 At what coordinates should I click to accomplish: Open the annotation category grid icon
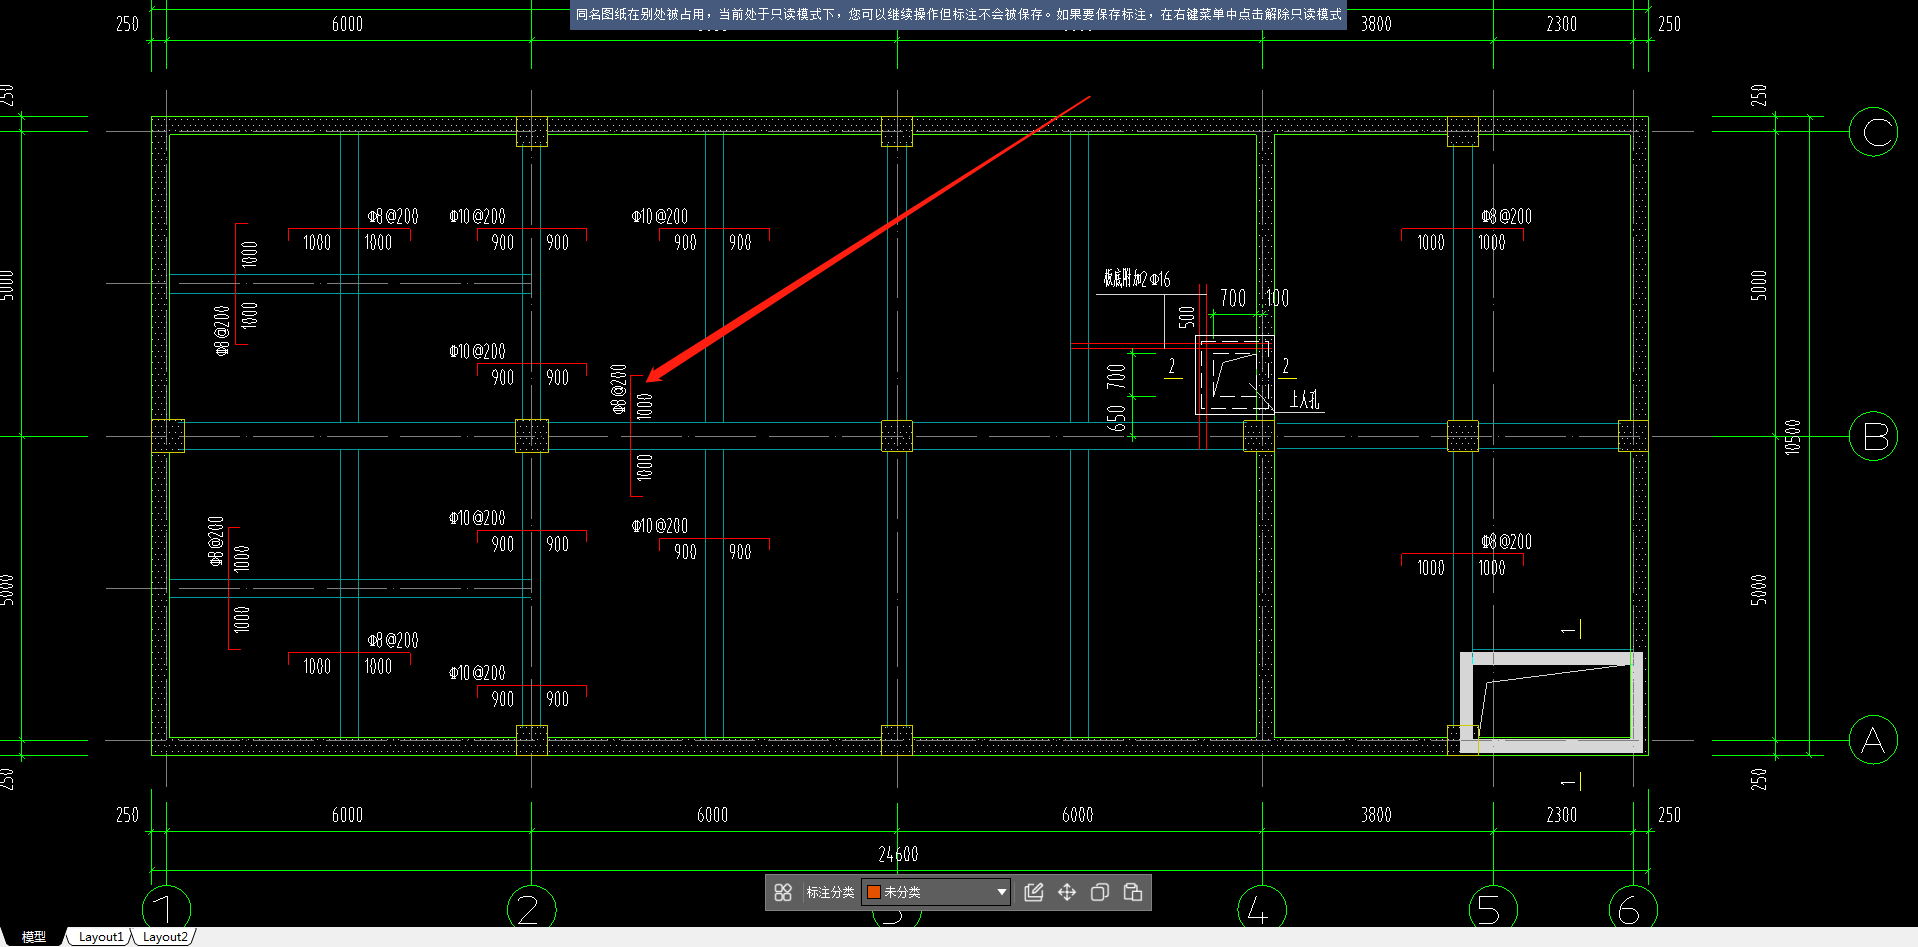(x=783, y=892)
